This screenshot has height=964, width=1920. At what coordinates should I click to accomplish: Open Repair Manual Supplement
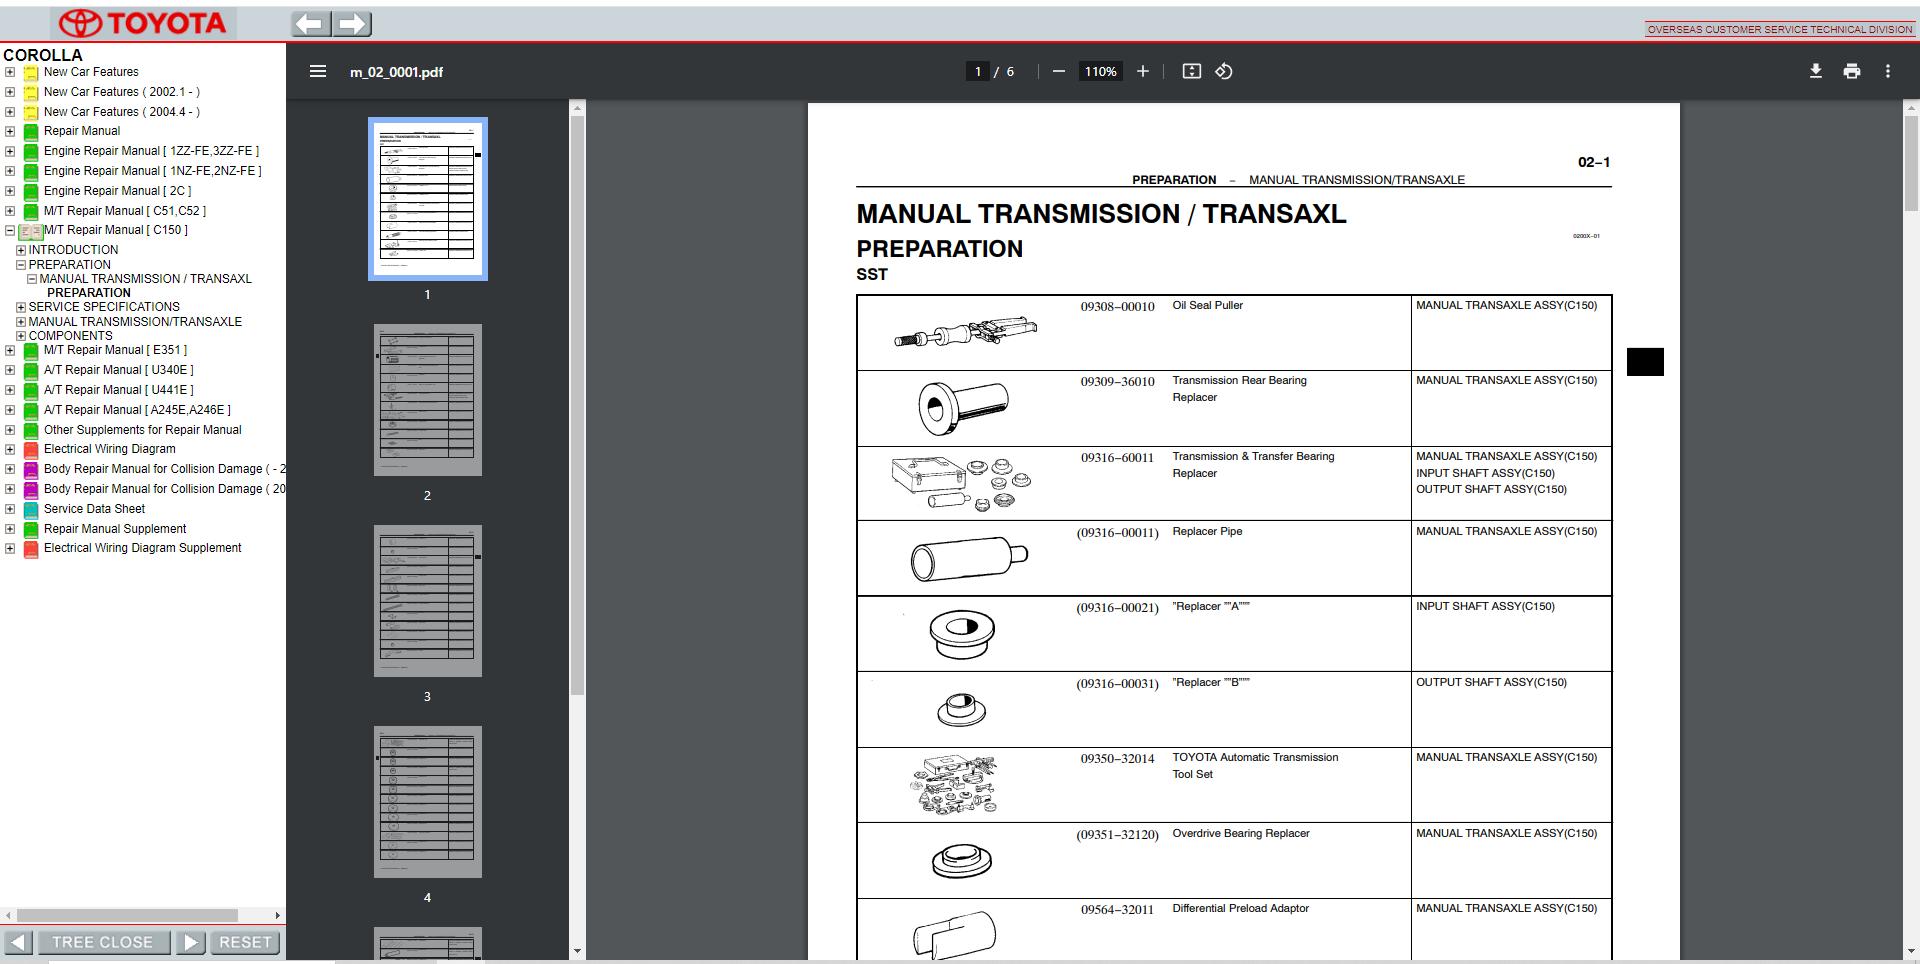115,529
